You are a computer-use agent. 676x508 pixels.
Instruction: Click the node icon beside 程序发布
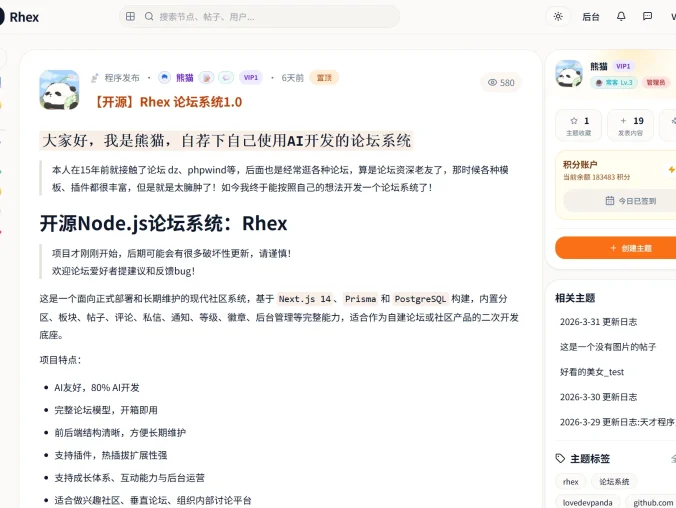coord(94,78)
